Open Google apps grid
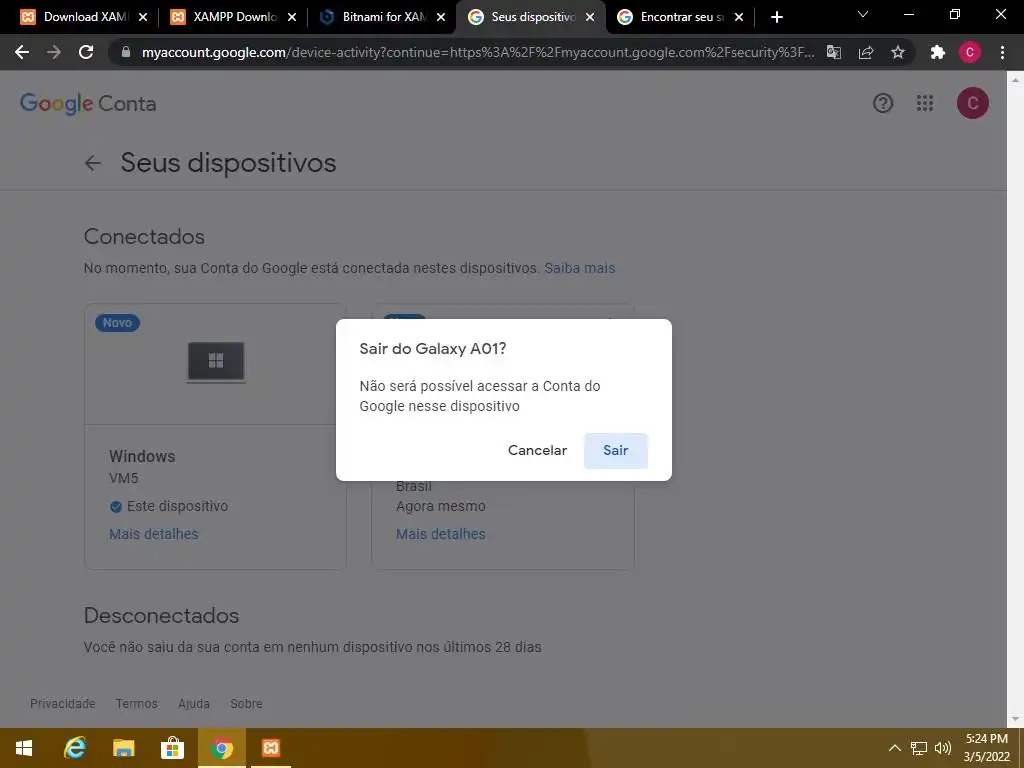Viewport: 1024px width, 768px height. coord(925,103)
